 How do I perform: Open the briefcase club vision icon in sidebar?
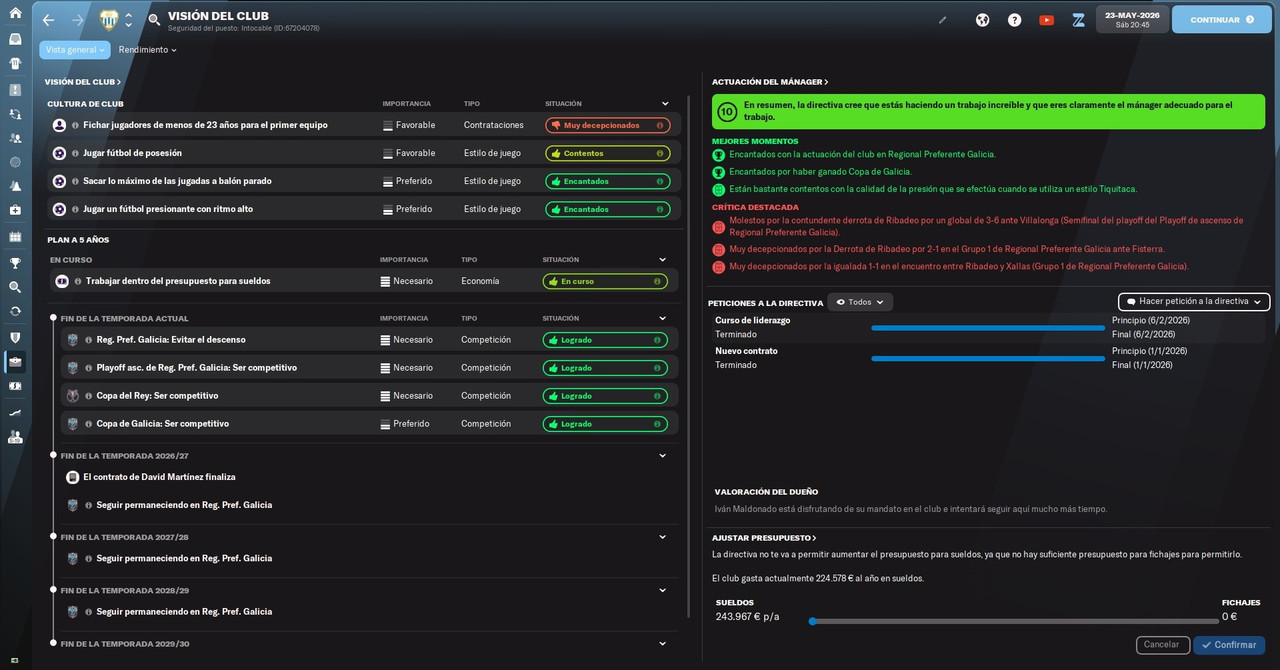(x=15, y=361)
